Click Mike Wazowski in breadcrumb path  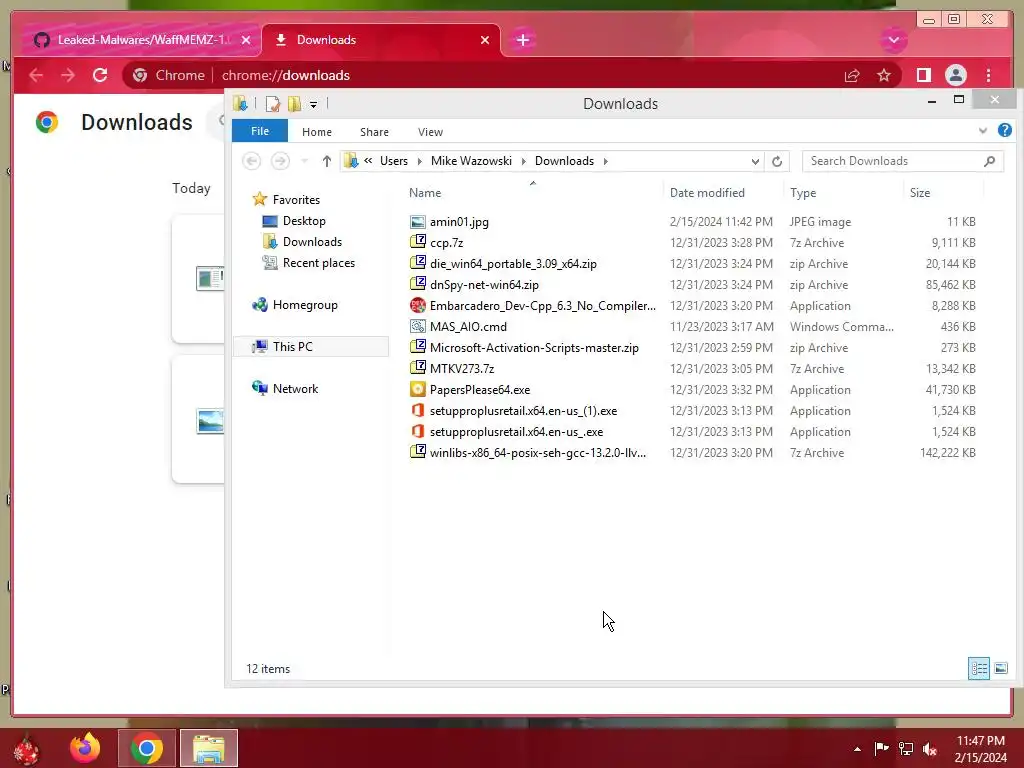click(471, 161)
